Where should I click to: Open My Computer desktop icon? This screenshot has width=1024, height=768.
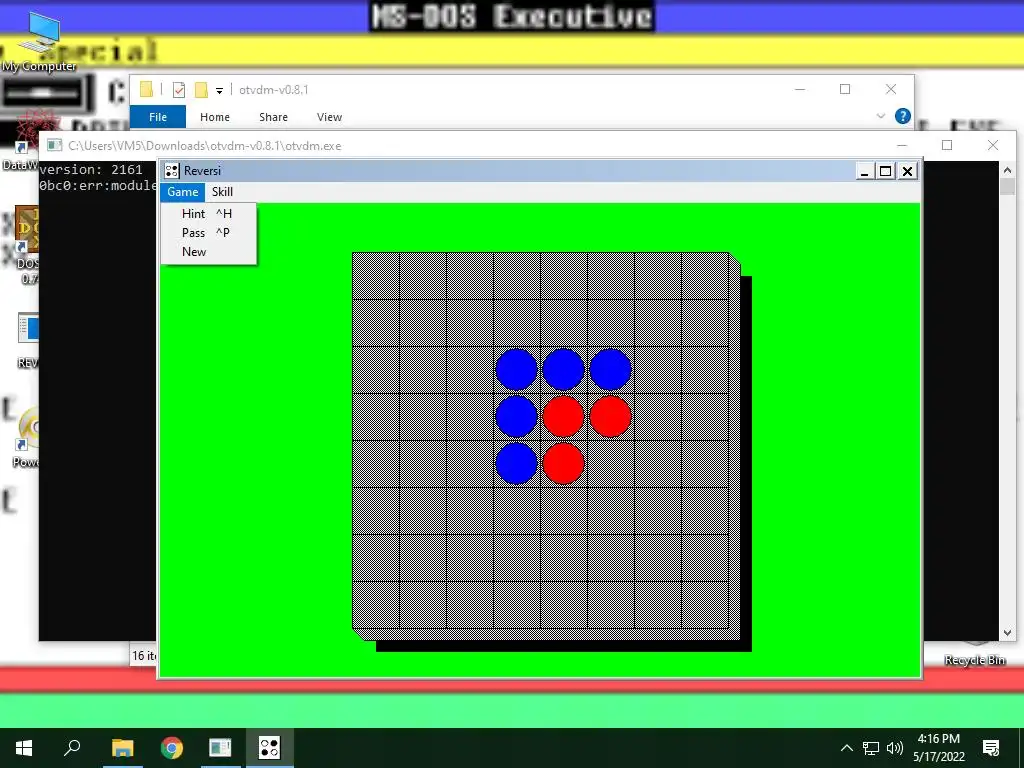pyautogui.click(x=39, y=40)
